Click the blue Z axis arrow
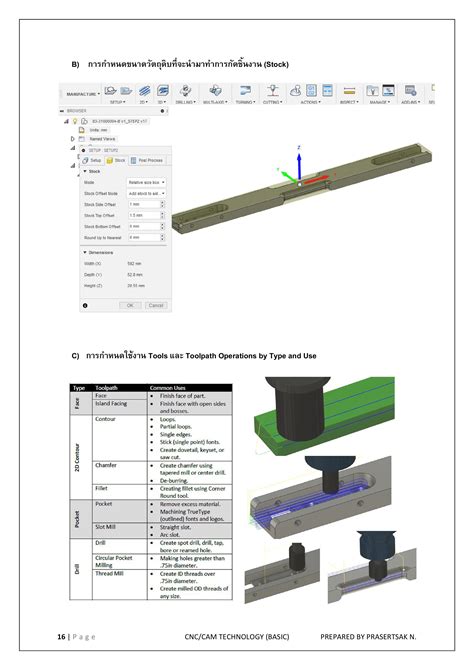Image resolution: width=474 pixels, height=670 pixels. point(299,165)
